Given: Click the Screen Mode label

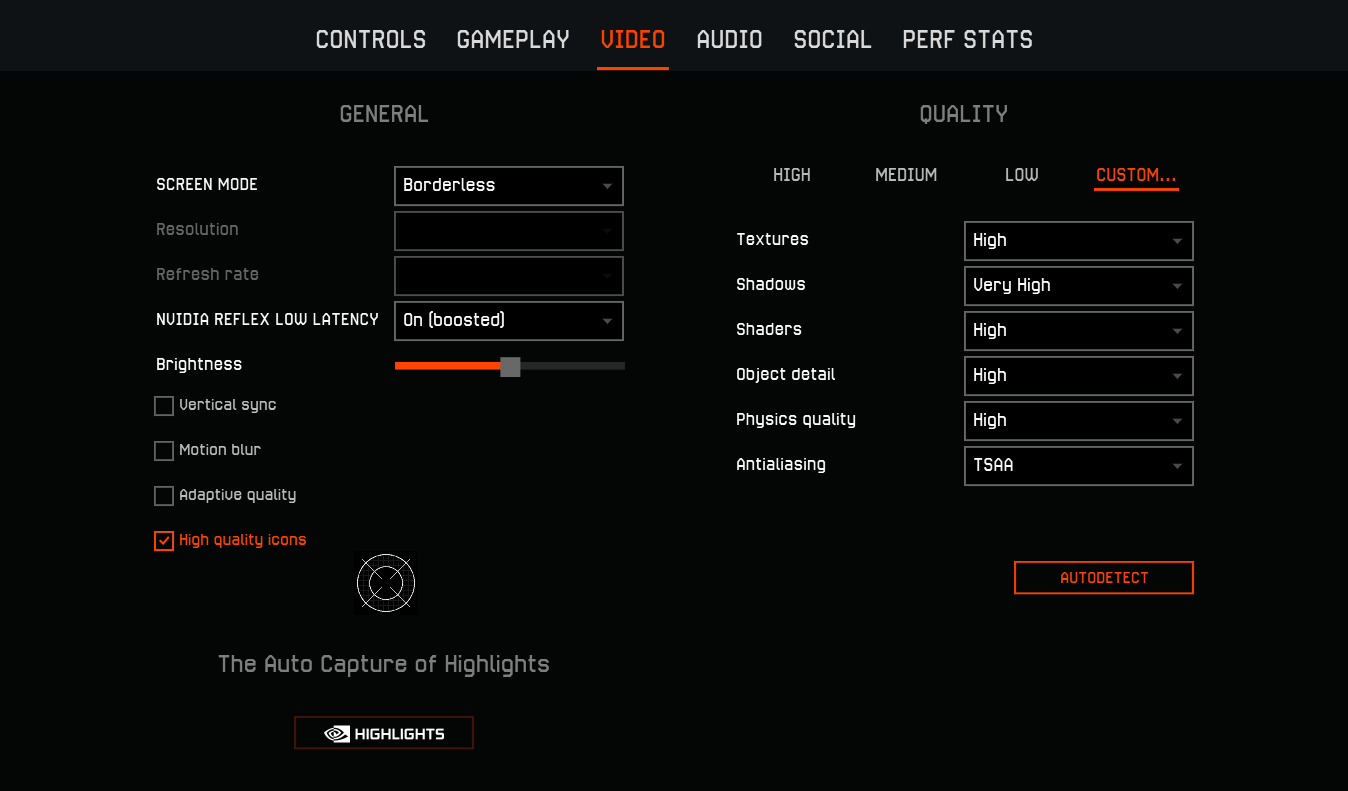Looking at the screenshot, I should 207,185.
